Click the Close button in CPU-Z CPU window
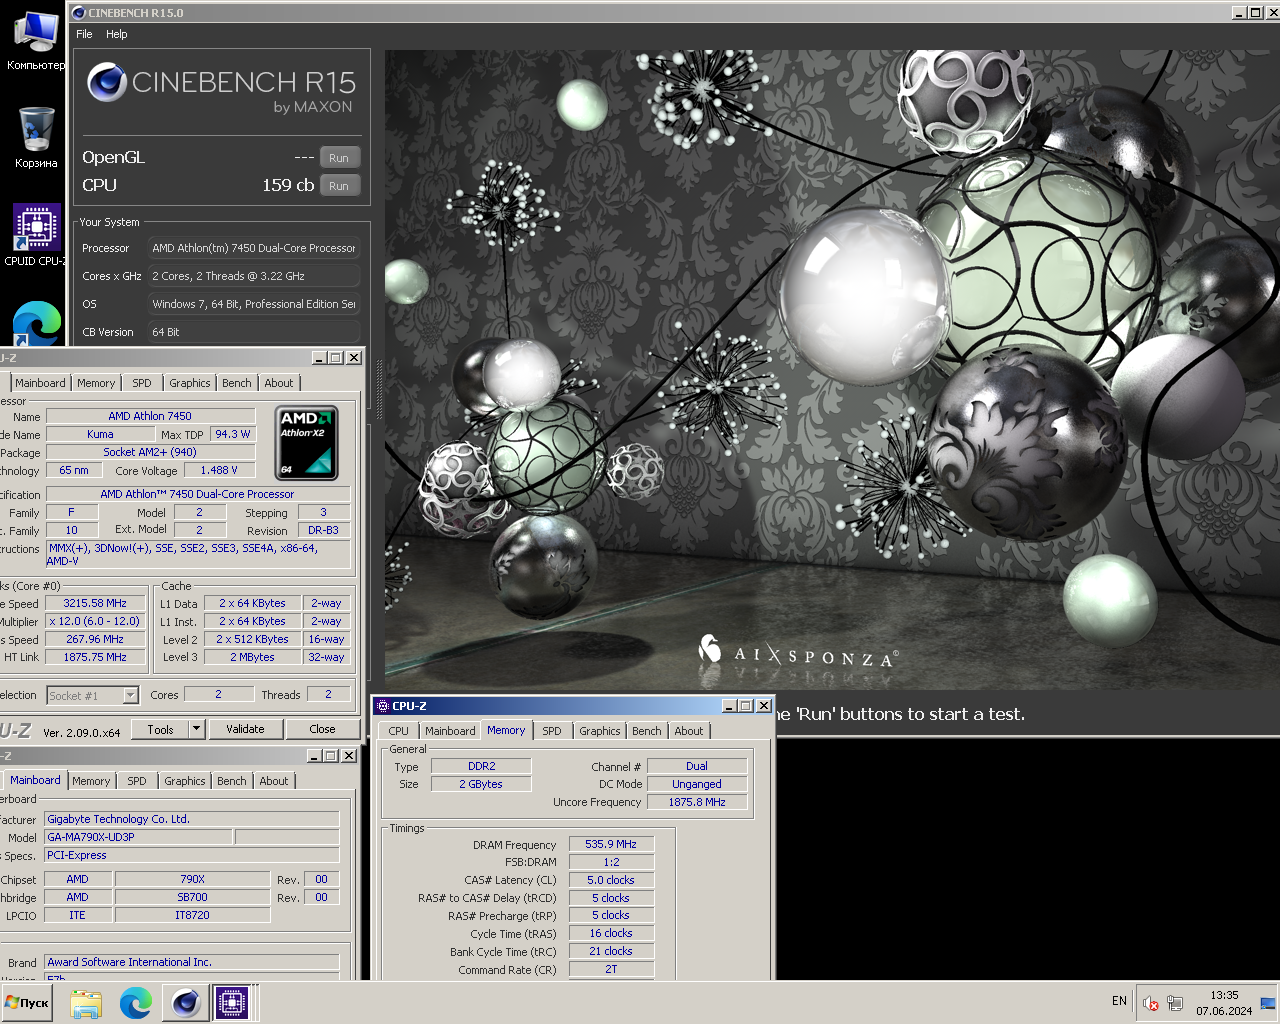 [x=322, y=729]
